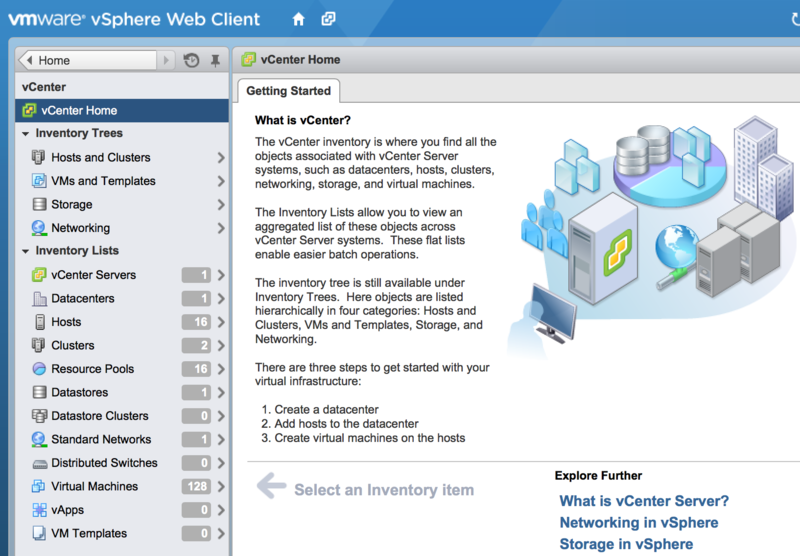
Task: Click the Hosts and Clusters icon
Action: tap(38, 157)
